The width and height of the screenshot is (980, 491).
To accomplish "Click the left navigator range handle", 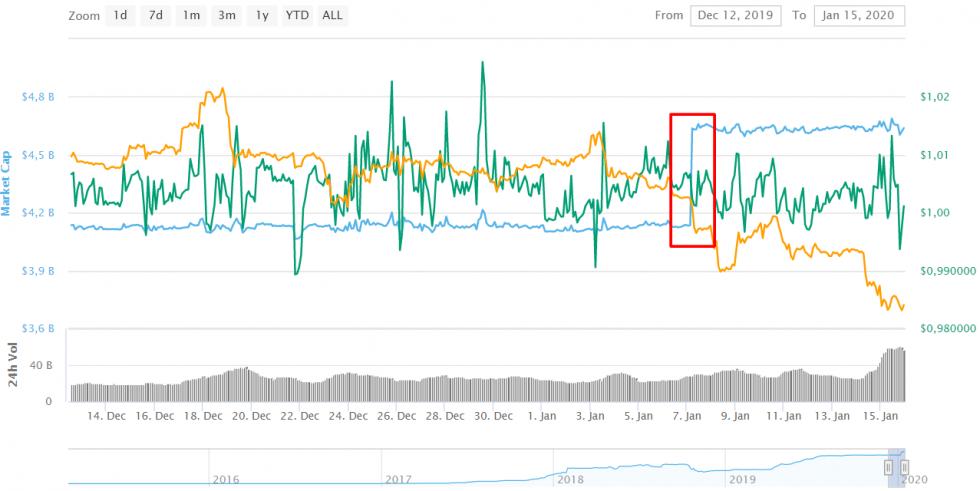I will (887, 466).
